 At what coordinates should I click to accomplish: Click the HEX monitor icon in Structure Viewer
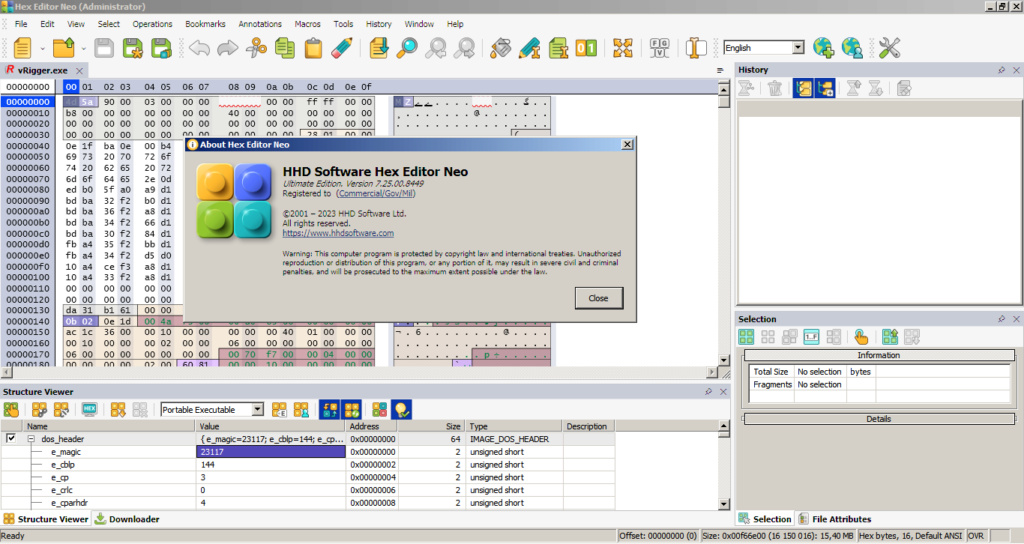tap(89, 409)
